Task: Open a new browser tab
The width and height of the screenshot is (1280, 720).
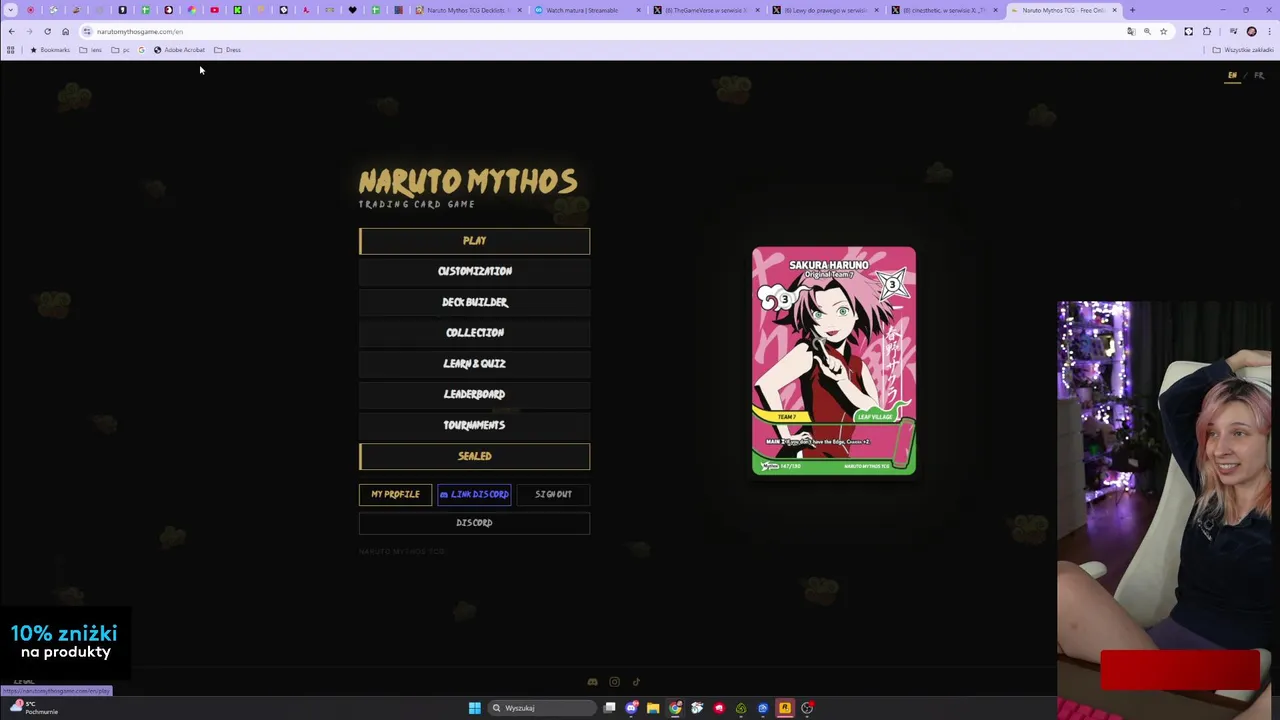Action: (x=1132, y=10)
